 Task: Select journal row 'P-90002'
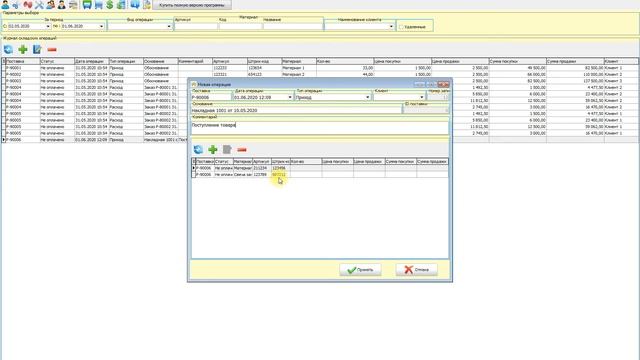click(320, 74)
